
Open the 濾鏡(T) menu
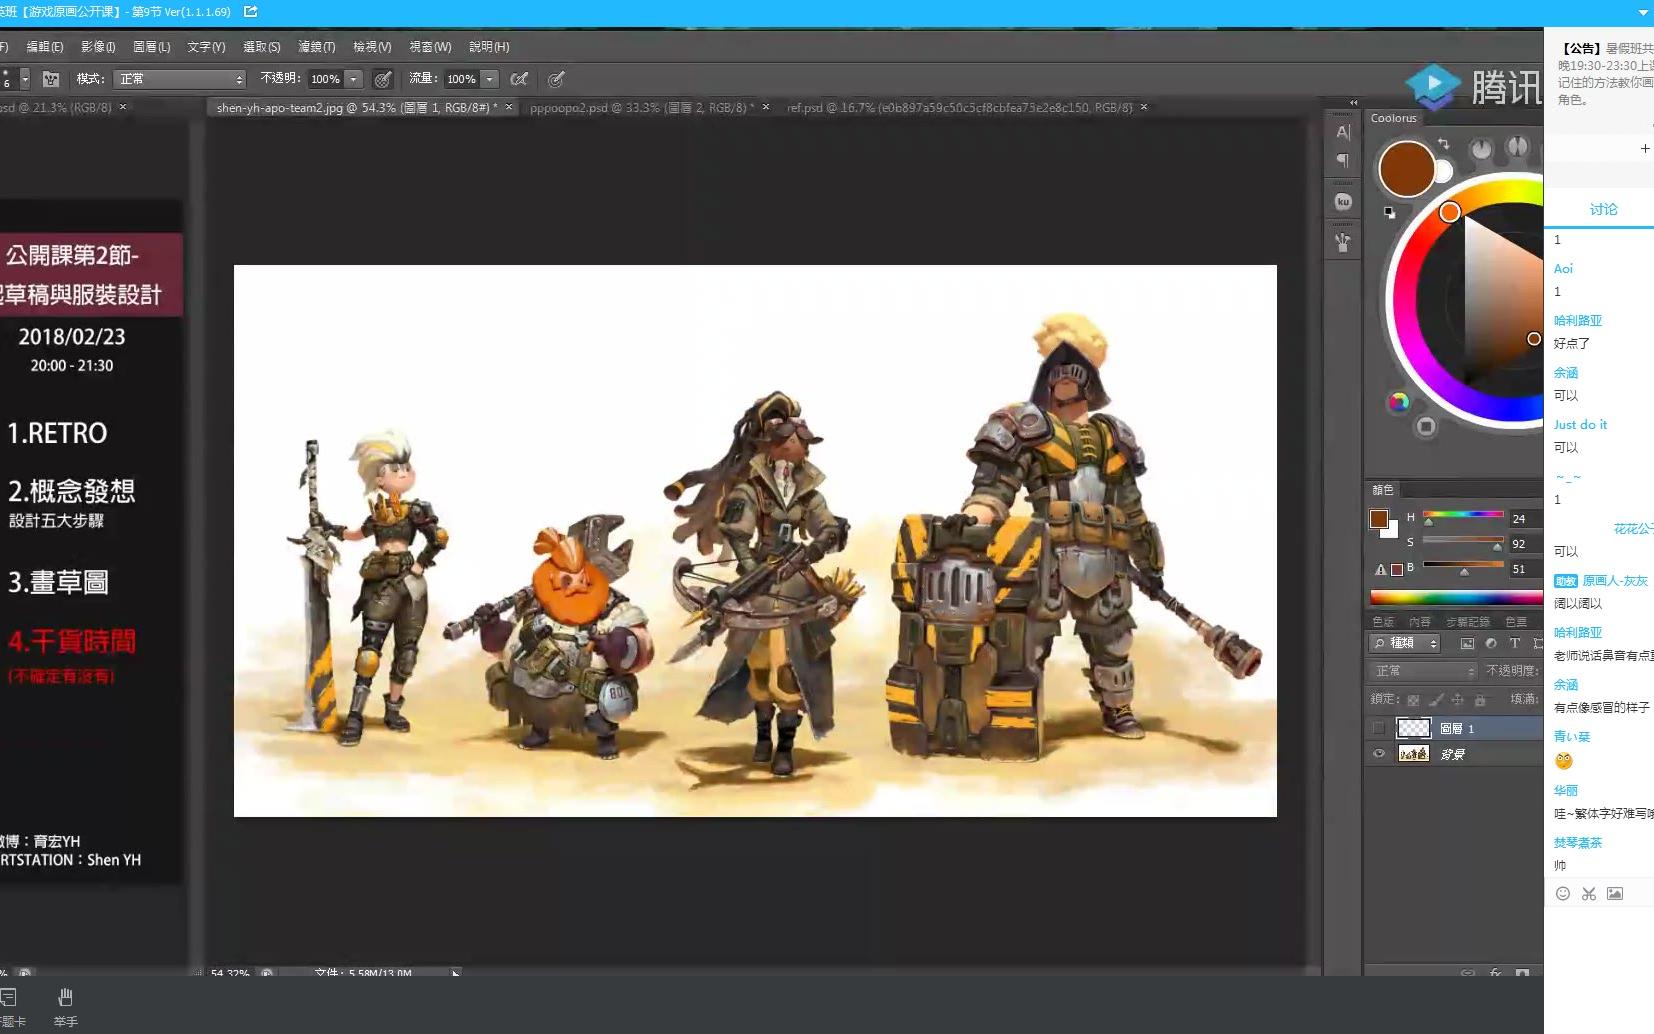(317, 47)
